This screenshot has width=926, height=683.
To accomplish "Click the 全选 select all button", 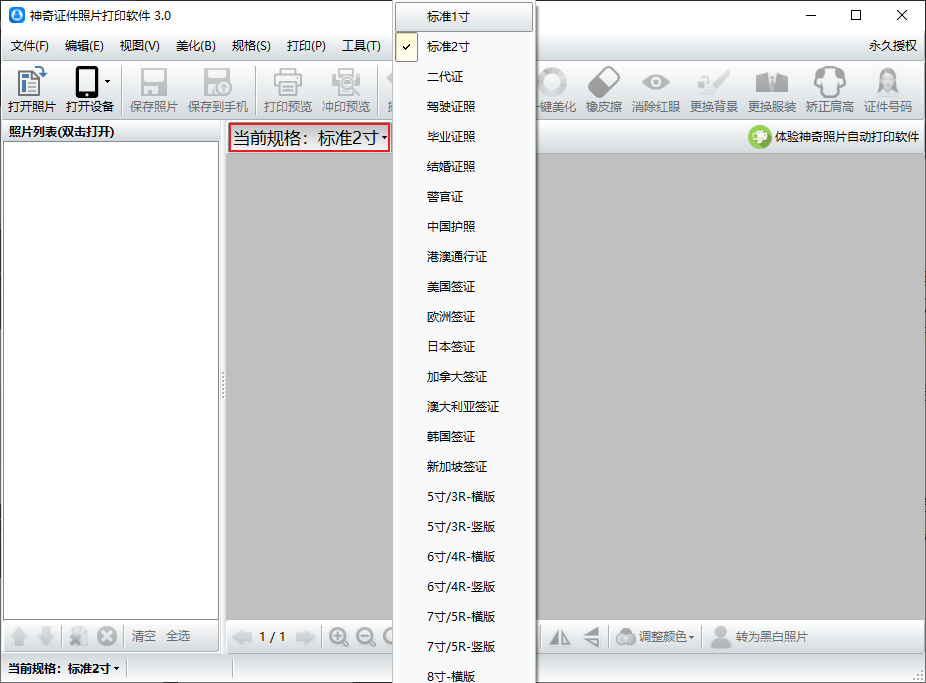I will coord(178,636).
